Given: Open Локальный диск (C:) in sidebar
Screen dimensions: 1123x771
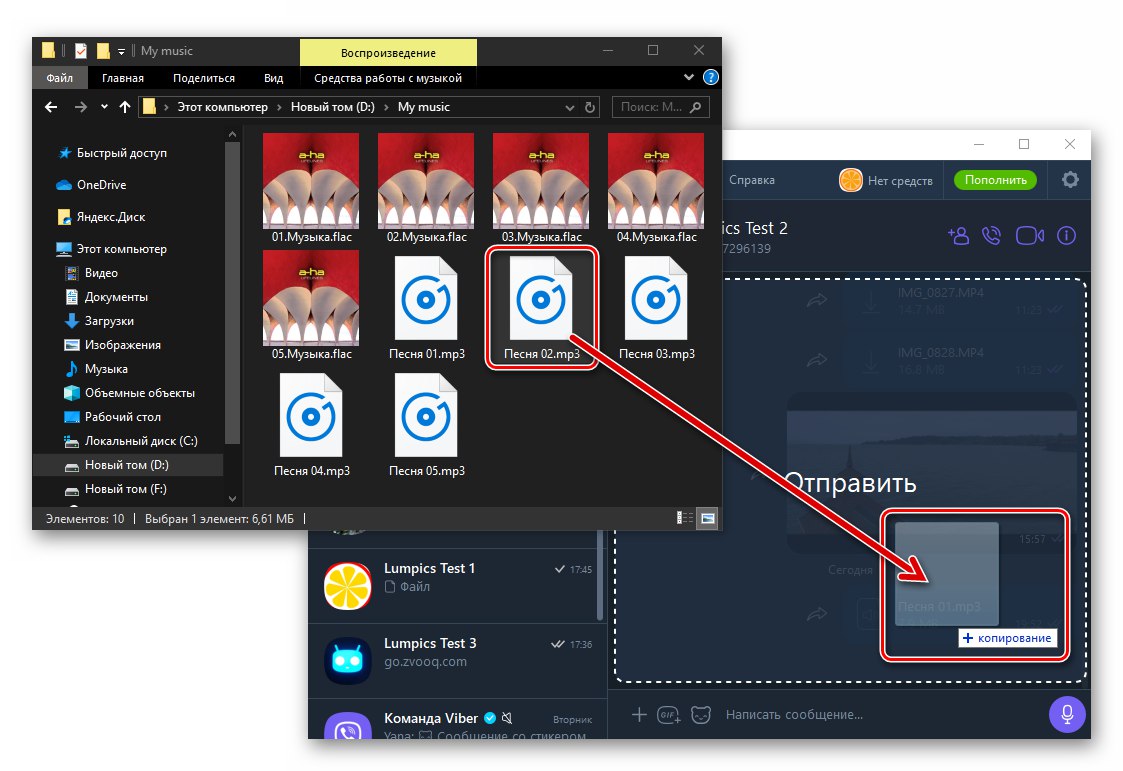Looking at the screenshot, I should click(x=131, y=441).
